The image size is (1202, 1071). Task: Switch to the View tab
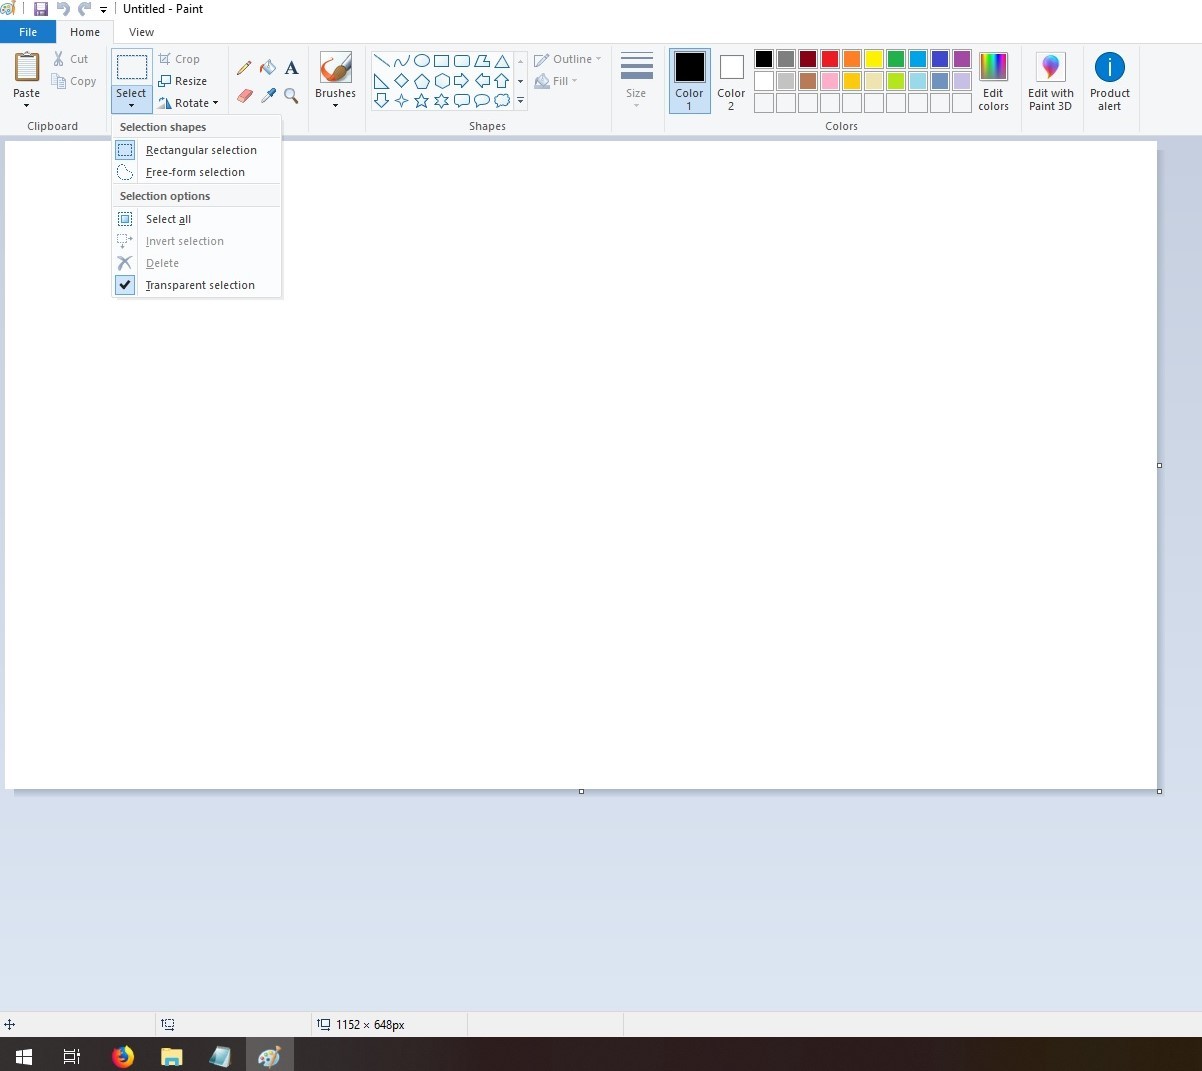pos(141,32)
